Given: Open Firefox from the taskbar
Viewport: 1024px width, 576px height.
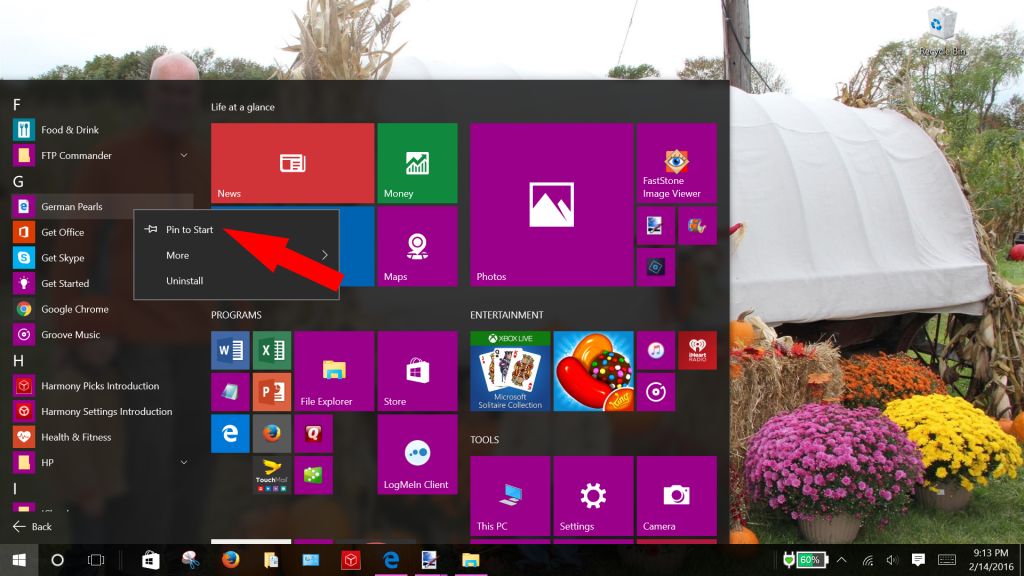Looking at the screenshot, I should tap(230, 560).
